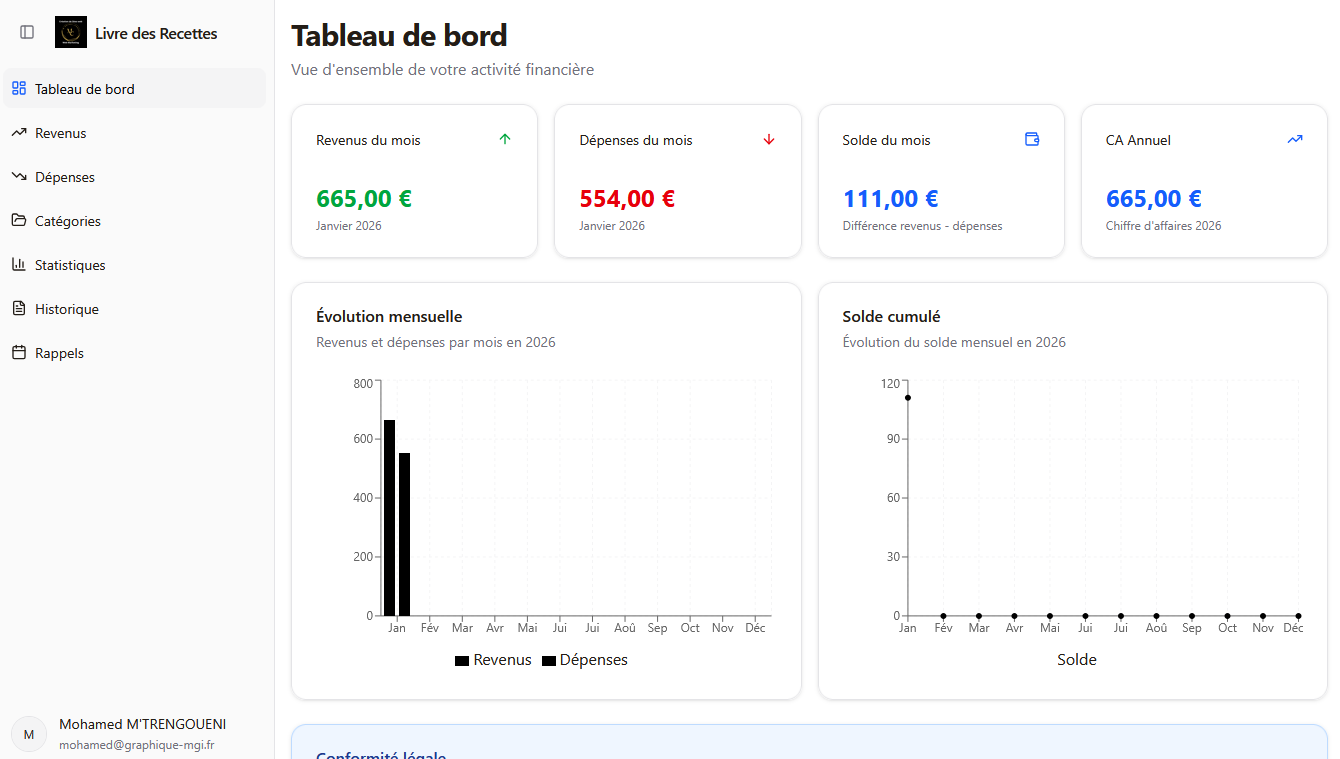
Task: Click the trend icon on CA Annuel card
Action: [x=1295, y=139]
